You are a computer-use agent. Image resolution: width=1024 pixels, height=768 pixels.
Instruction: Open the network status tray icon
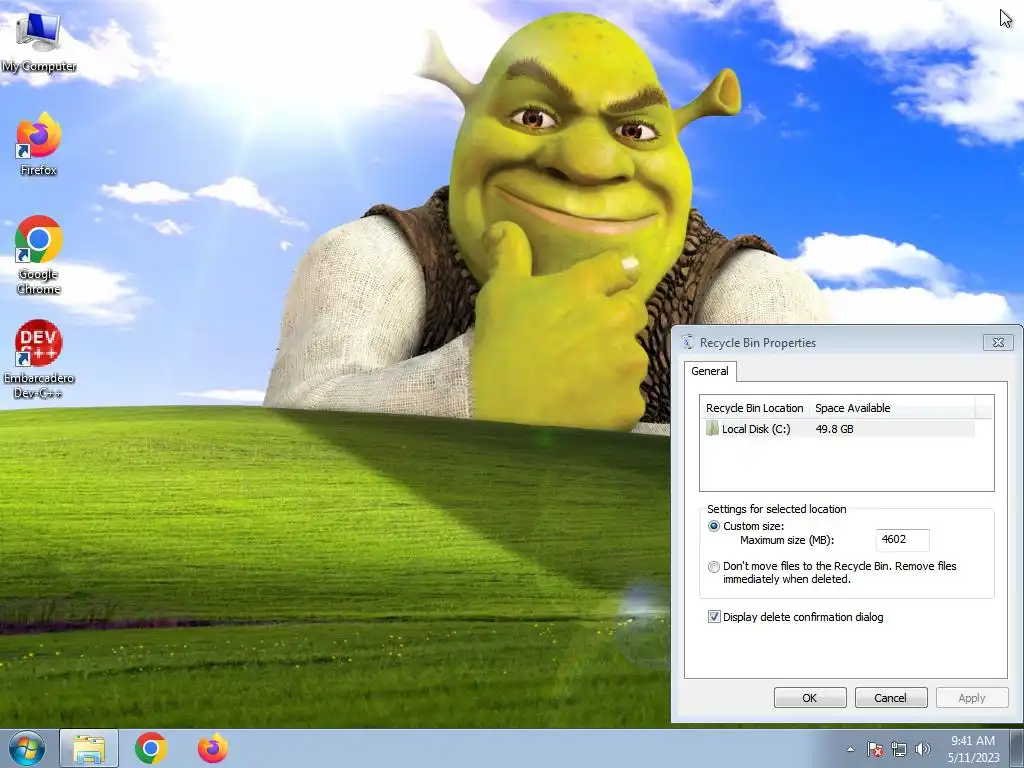point(899,749)
